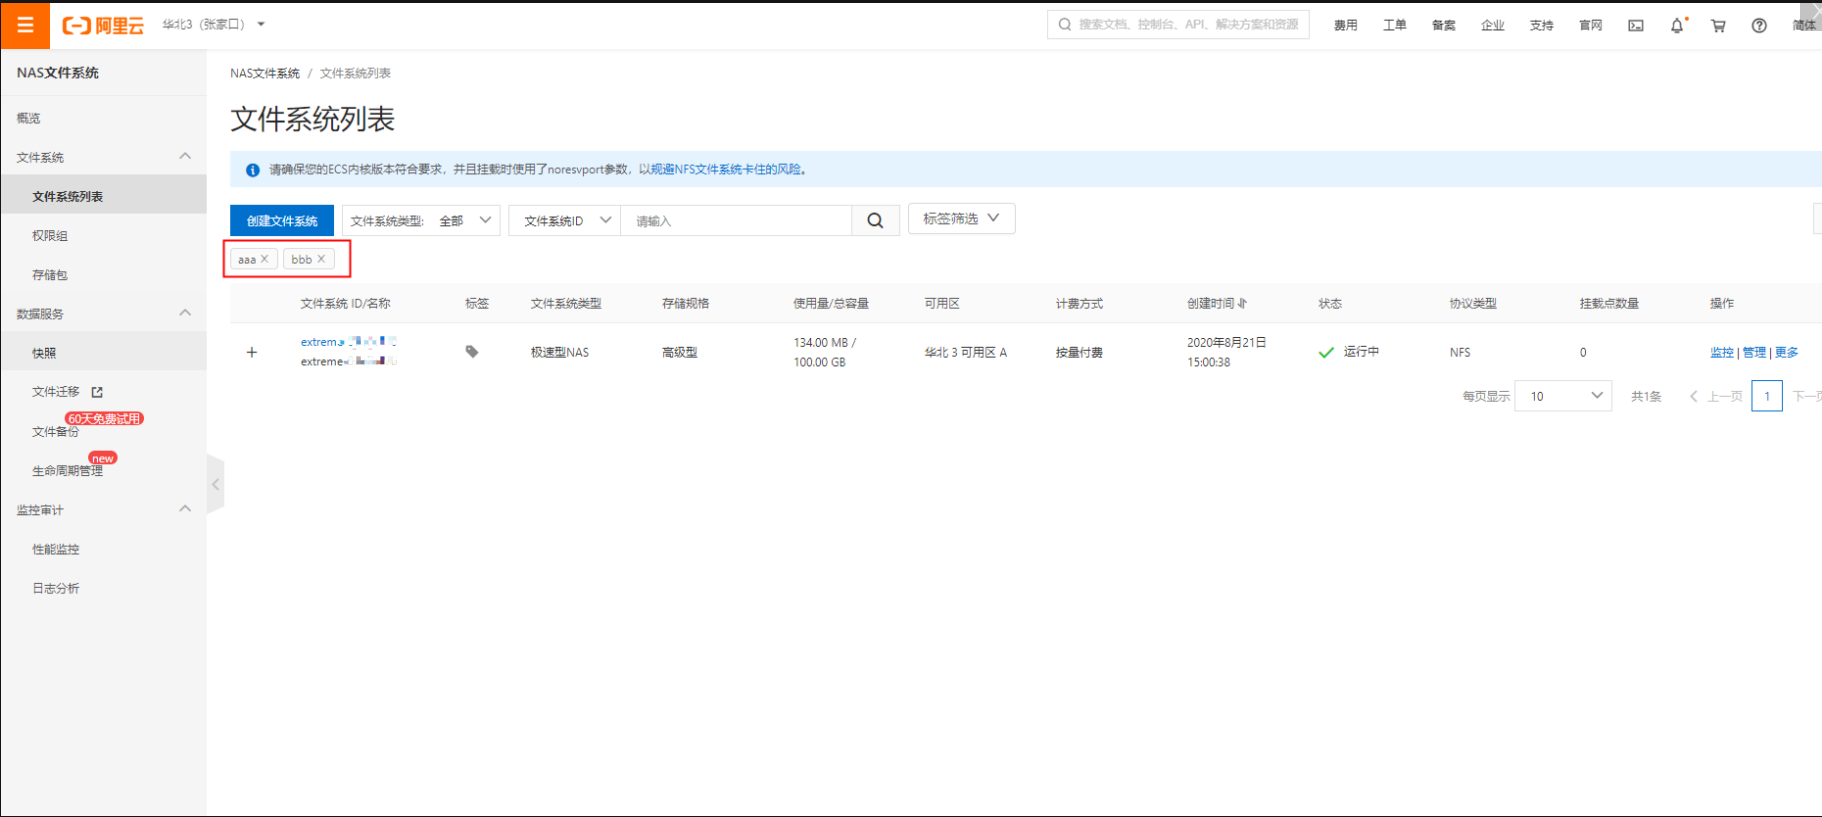
Task: Click the Alibaba Cloud logo
Action: (103, 25)
